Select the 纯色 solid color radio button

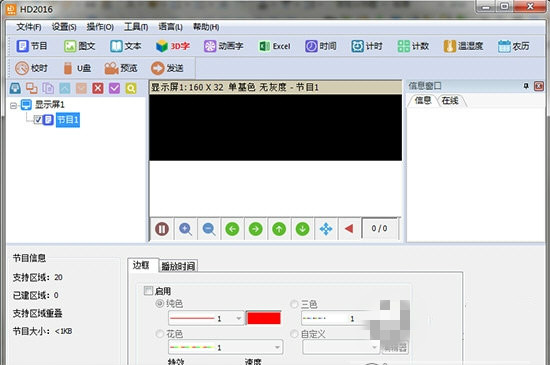(160, 303)
